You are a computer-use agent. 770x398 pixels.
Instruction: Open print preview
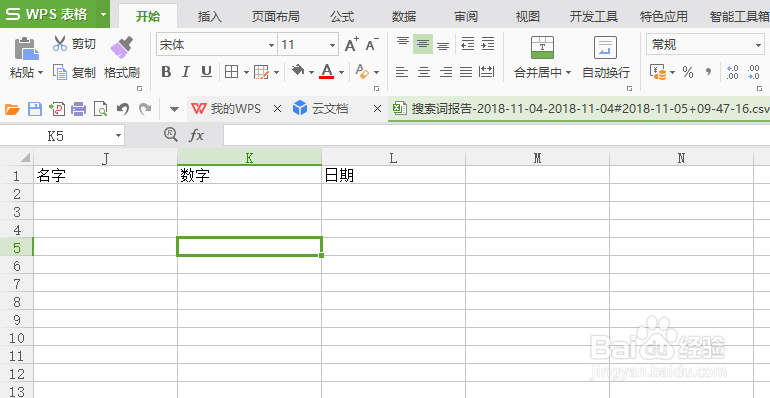pyautogui.click(x=100, y=109)
